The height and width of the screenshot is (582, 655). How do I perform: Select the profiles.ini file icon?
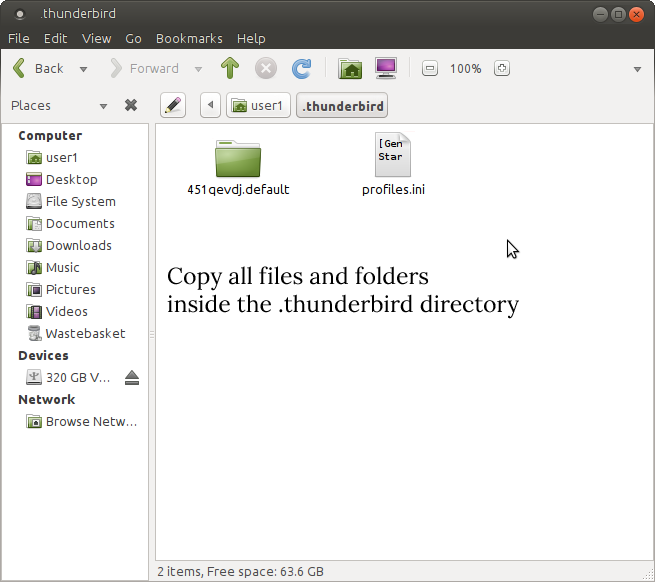click(x=393, y=155)
